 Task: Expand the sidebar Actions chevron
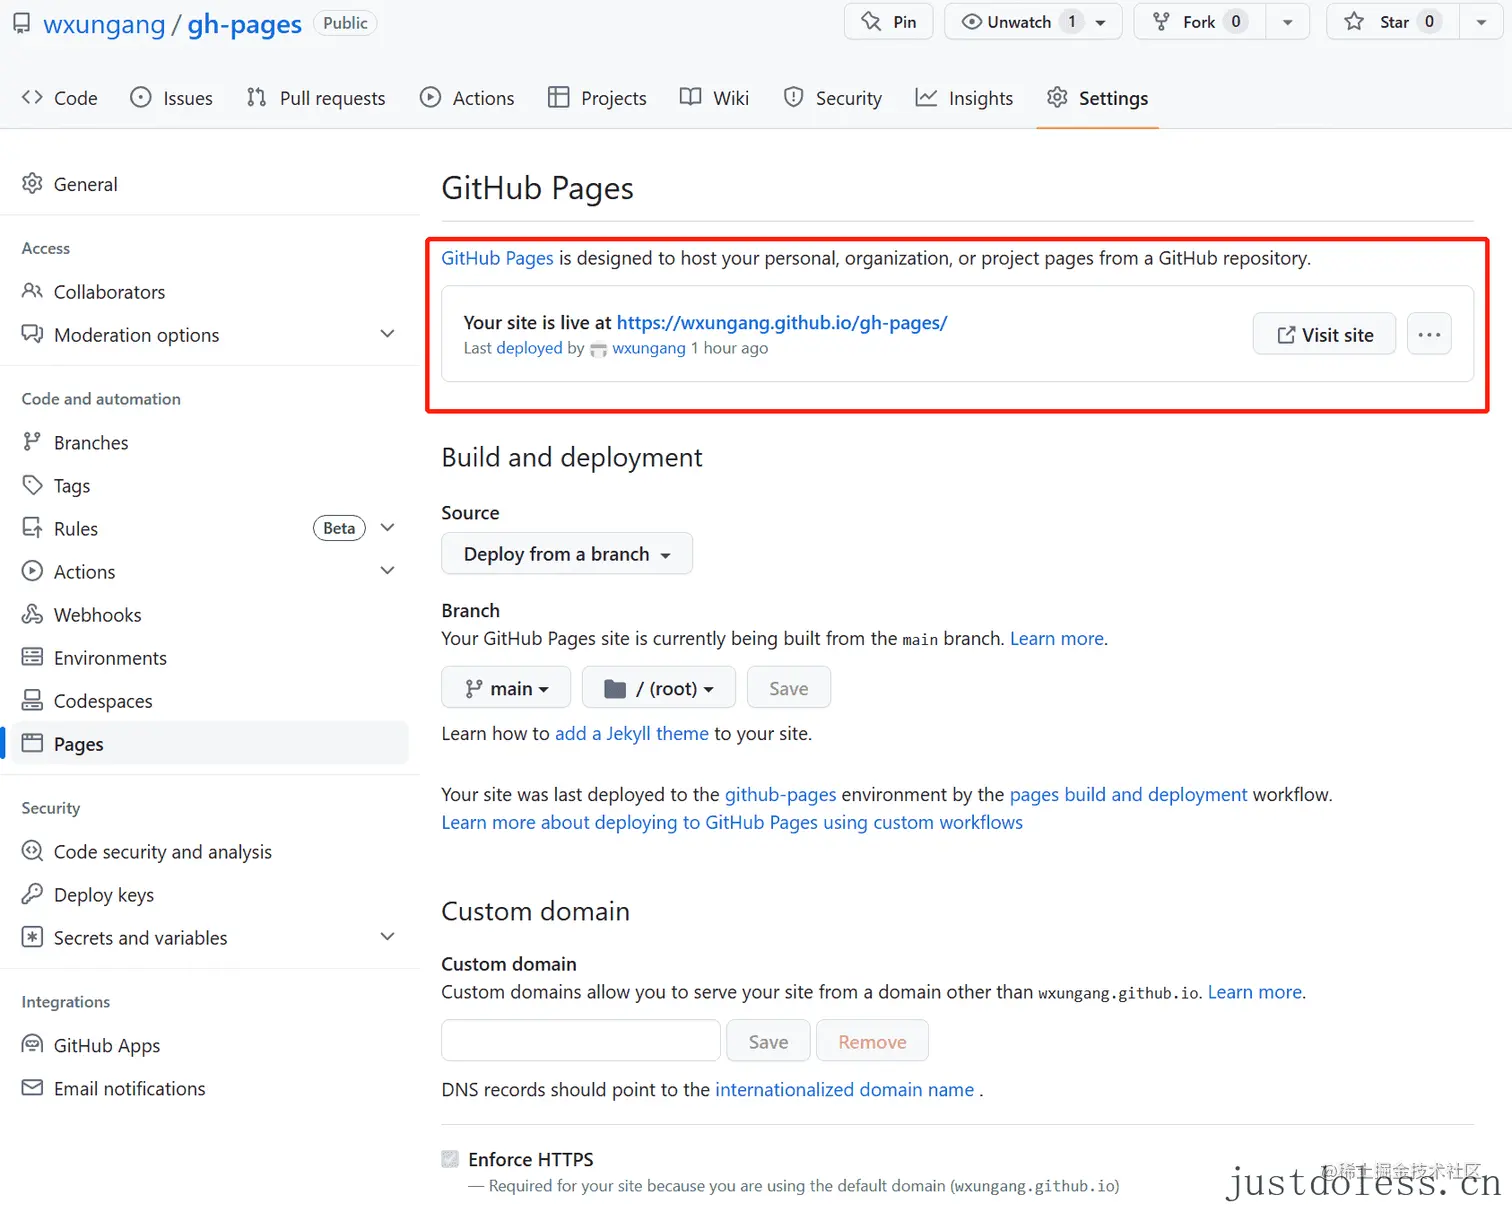(x=388, y=571)
